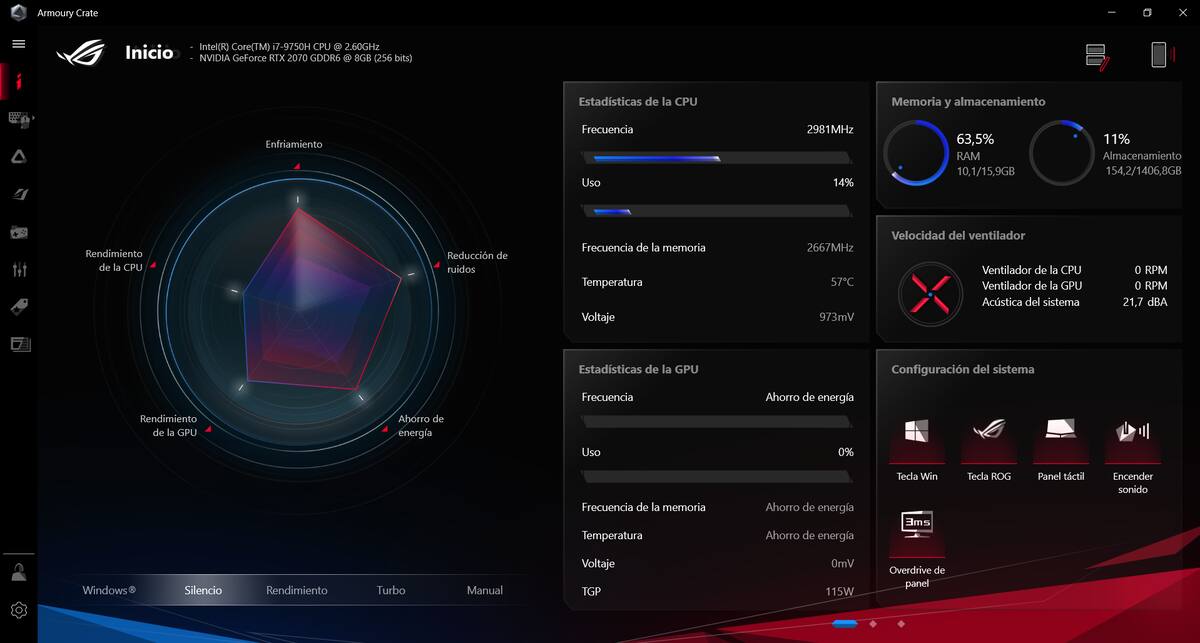Click the Enfriamiento radar label
Viewport: 1200px width, 643px height.
[x=294, y=144]
